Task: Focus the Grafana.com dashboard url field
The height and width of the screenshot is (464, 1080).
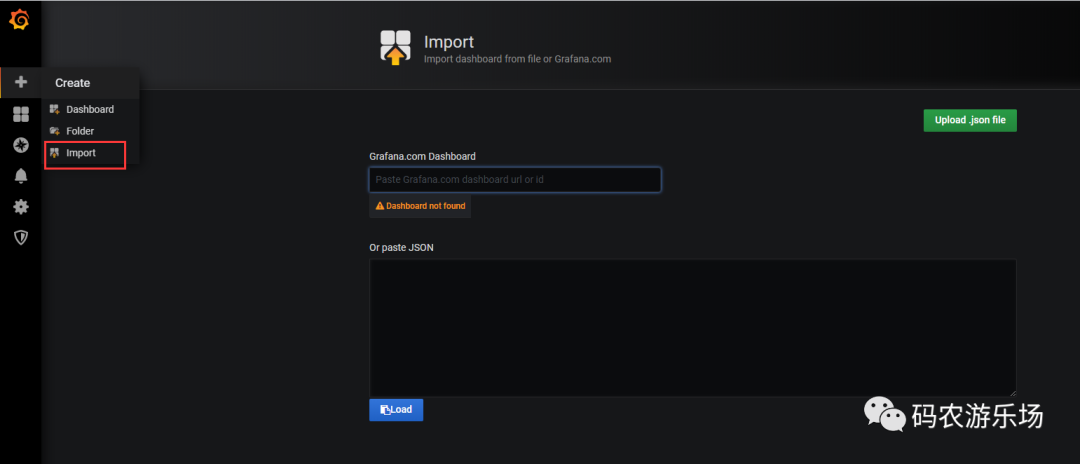Action: tap(515, 180)
